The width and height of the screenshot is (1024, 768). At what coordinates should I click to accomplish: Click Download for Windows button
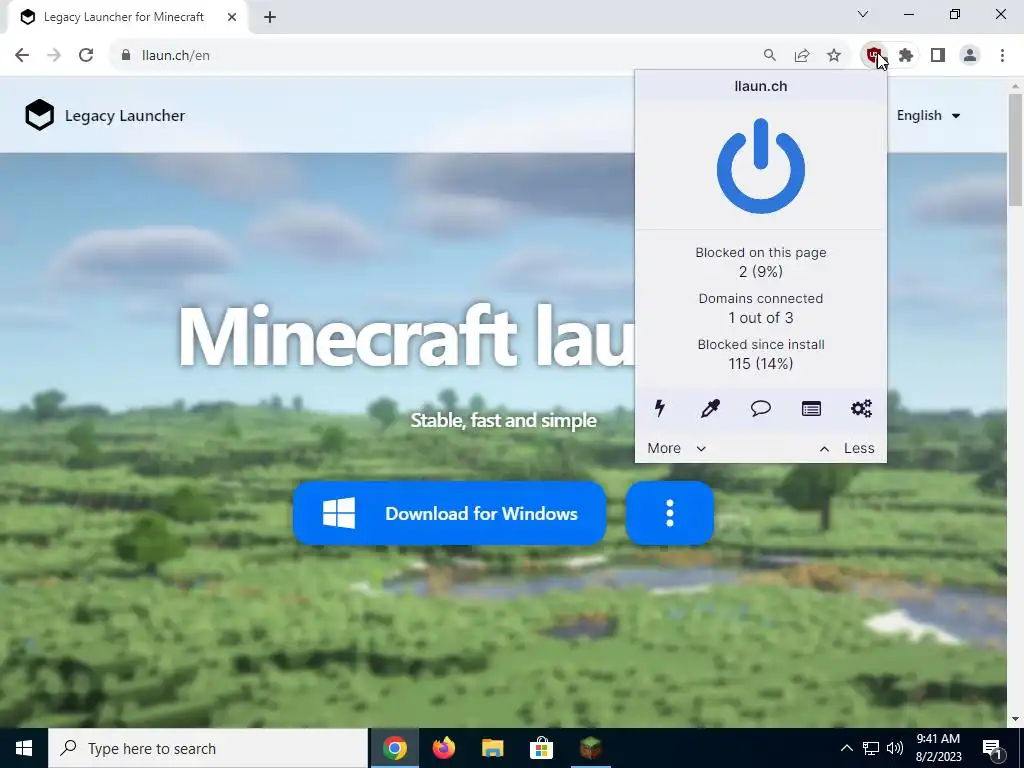[x=449, y=513]
